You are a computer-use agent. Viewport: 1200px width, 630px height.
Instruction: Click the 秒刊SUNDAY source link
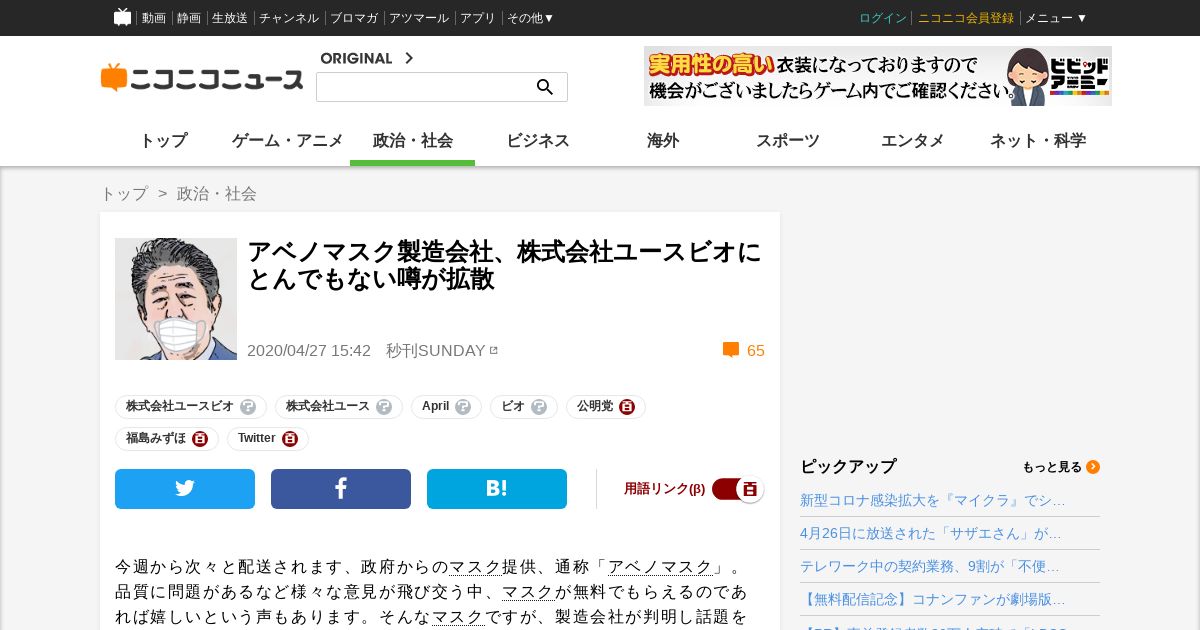click(436, 351)
